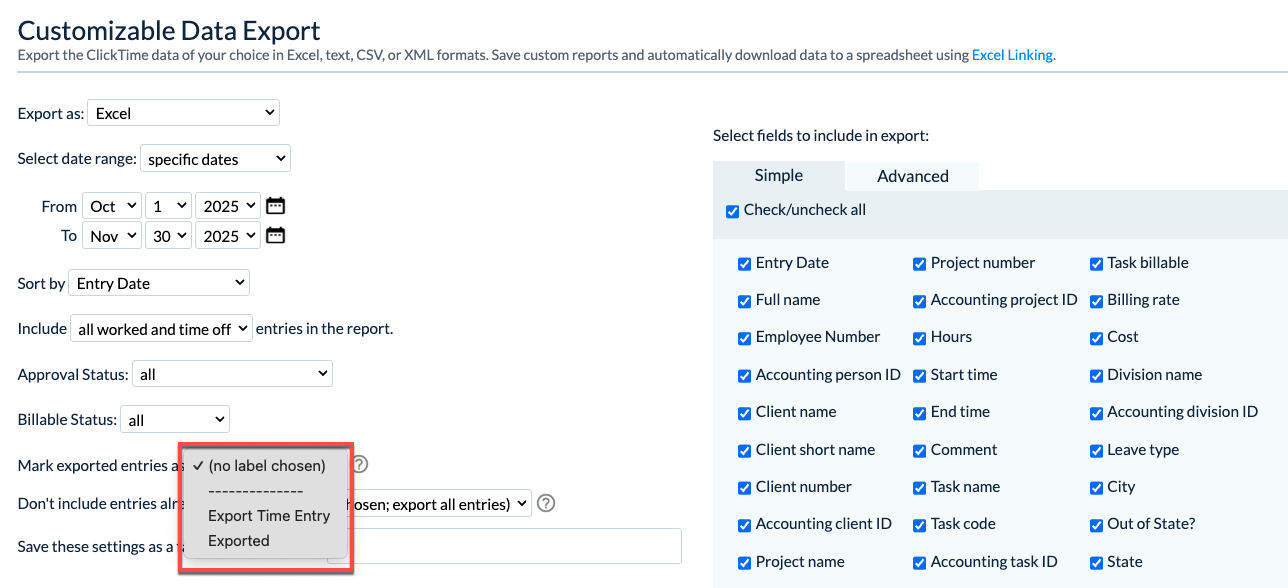
Task: Toggle the Project number checkbox
Action: (920, 264)
